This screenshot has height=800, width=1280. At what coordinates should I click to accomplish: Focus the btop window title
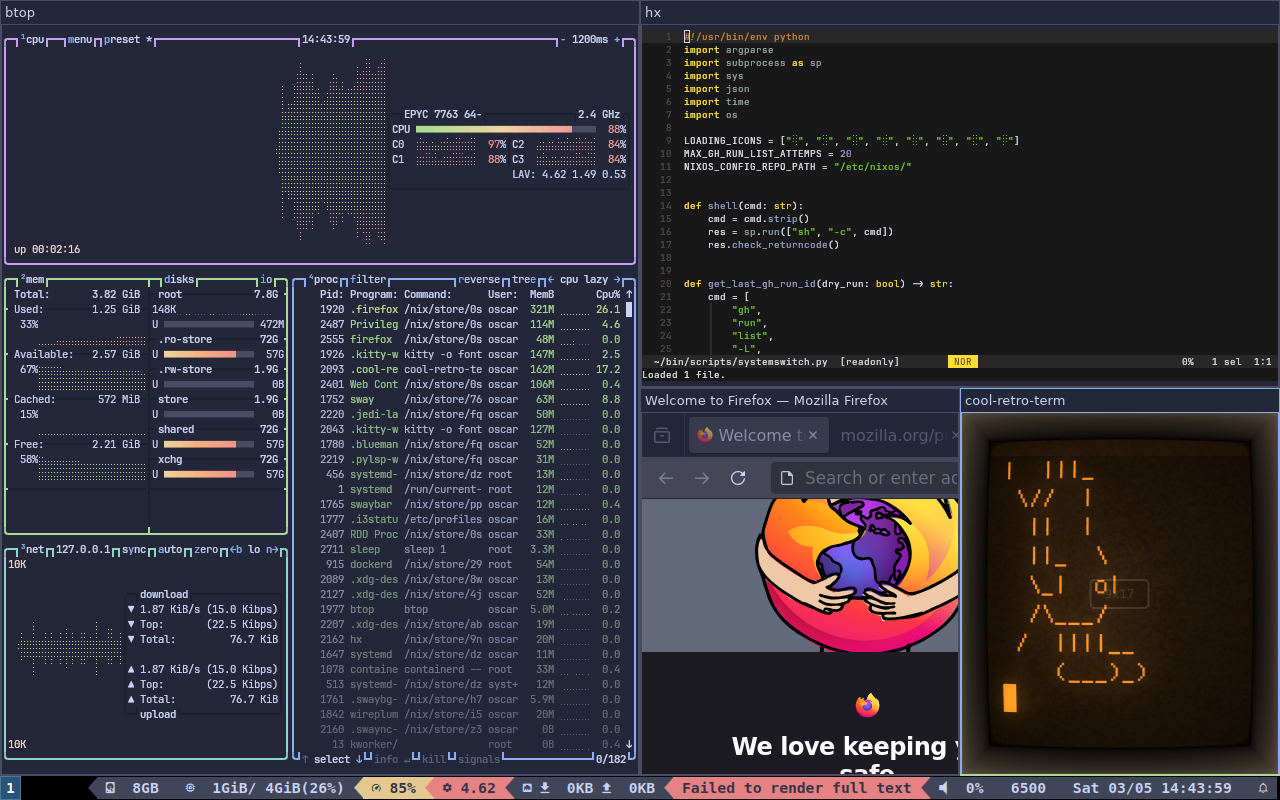click(x=320, y=12)
